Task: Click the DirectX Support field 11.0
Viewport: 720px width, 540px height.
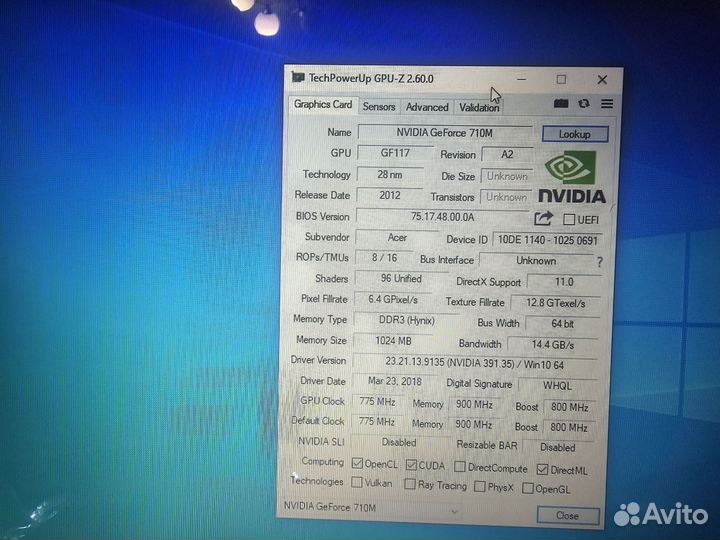Action: 564,281
